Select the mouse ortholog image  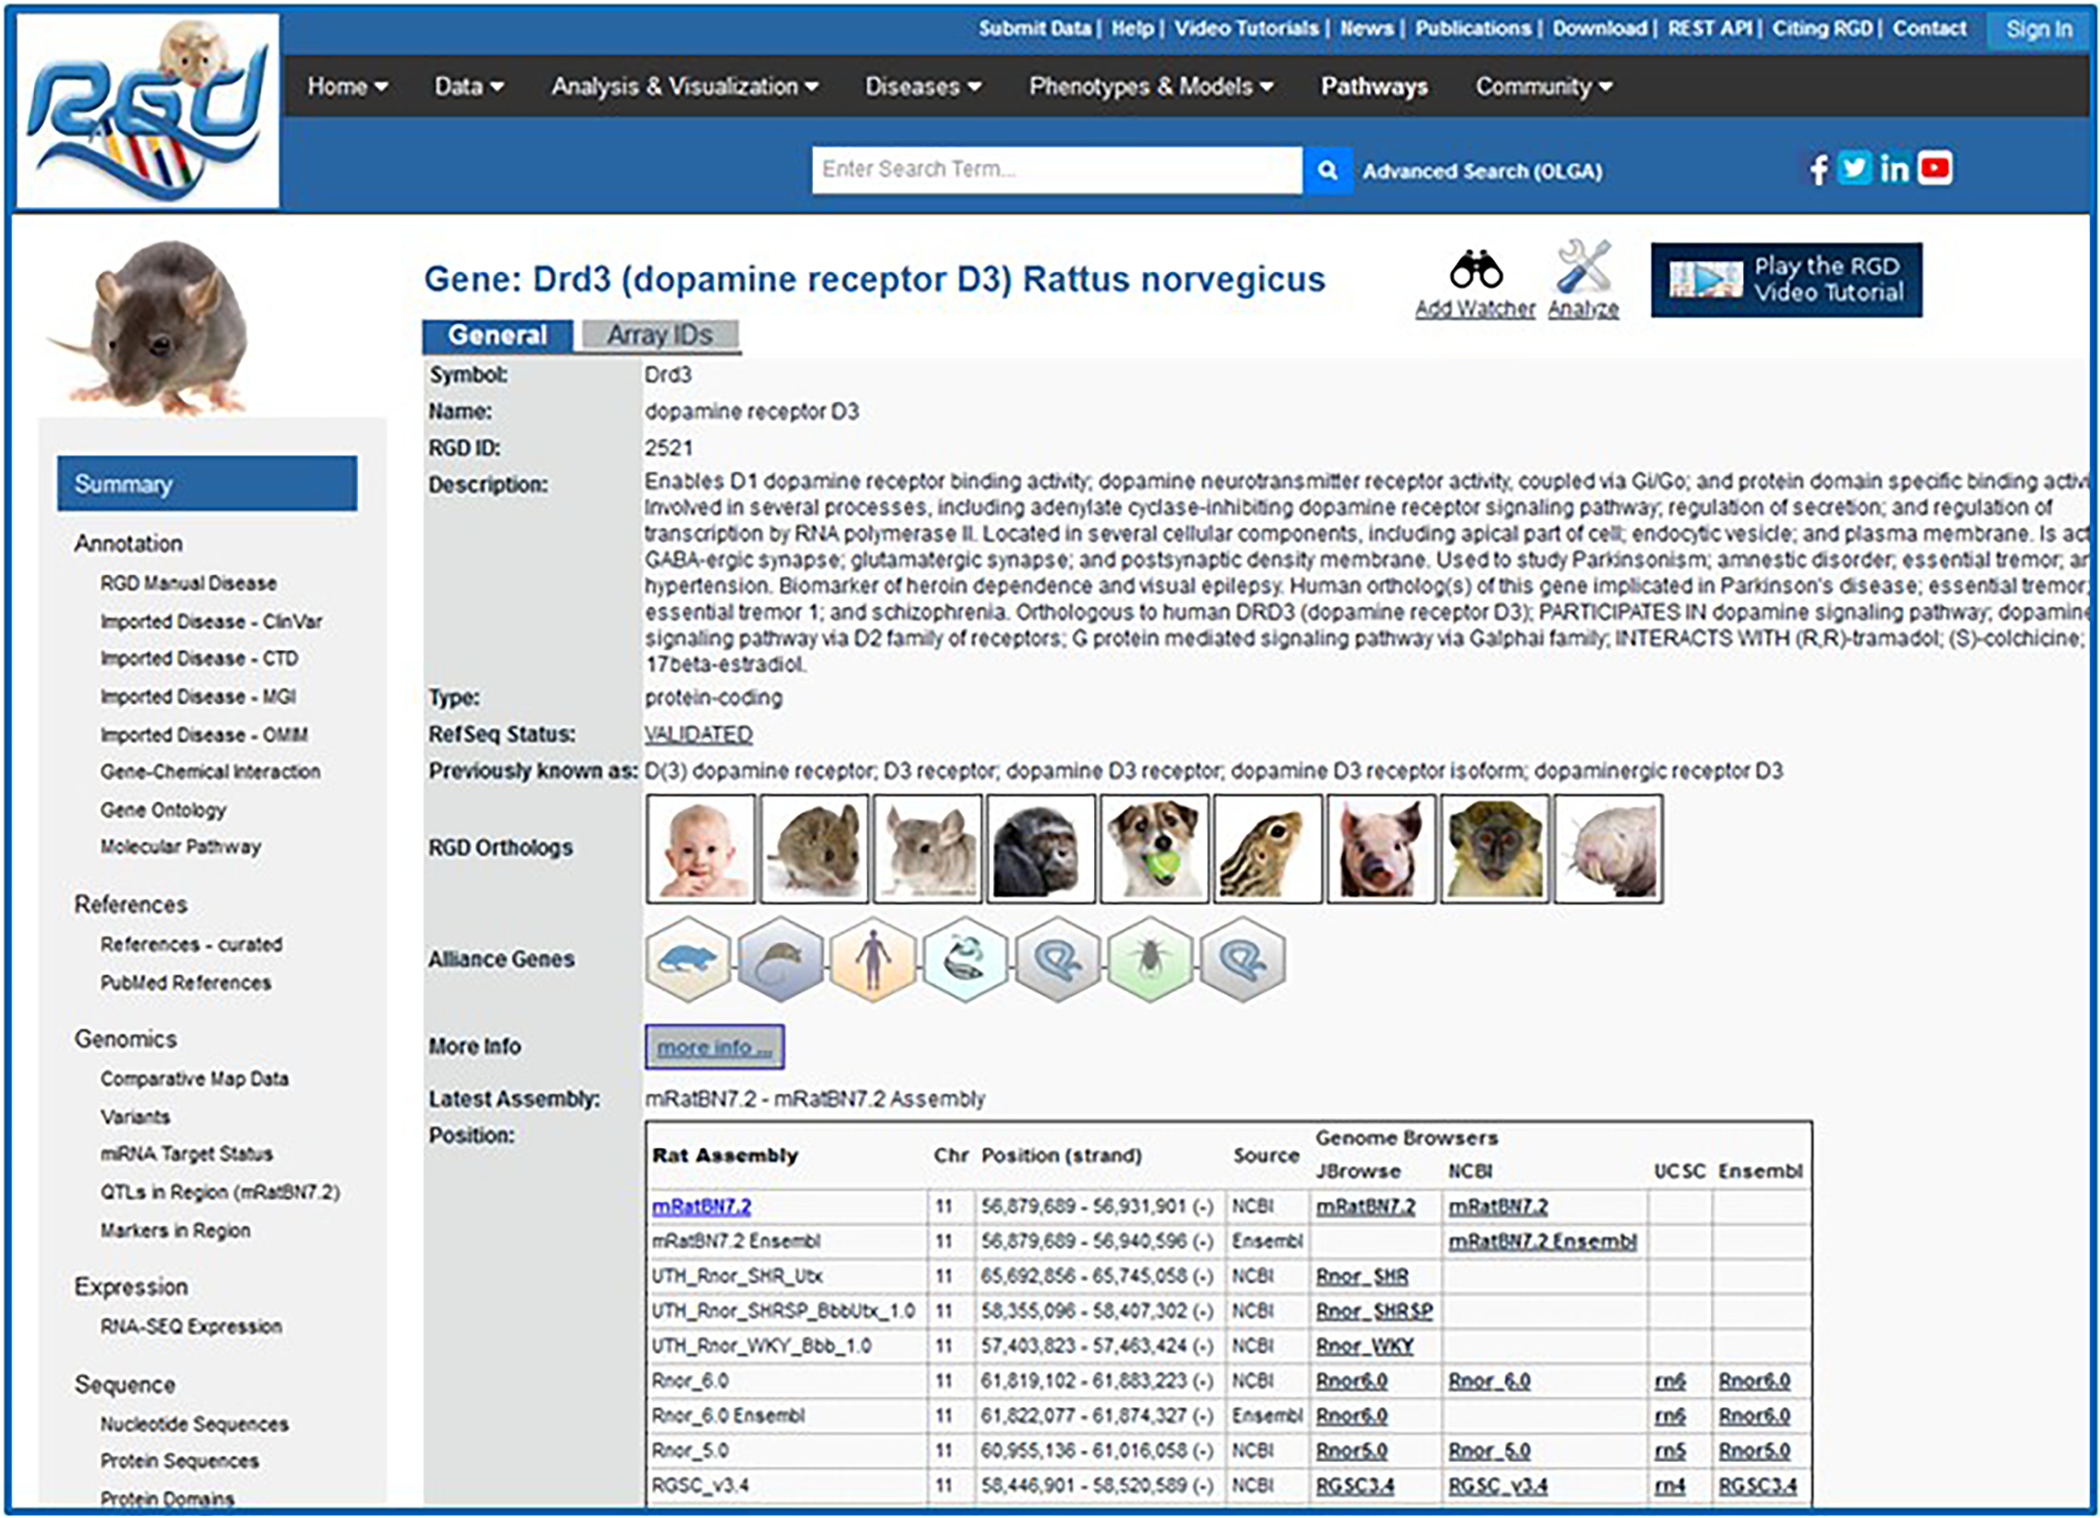point(814,849)
